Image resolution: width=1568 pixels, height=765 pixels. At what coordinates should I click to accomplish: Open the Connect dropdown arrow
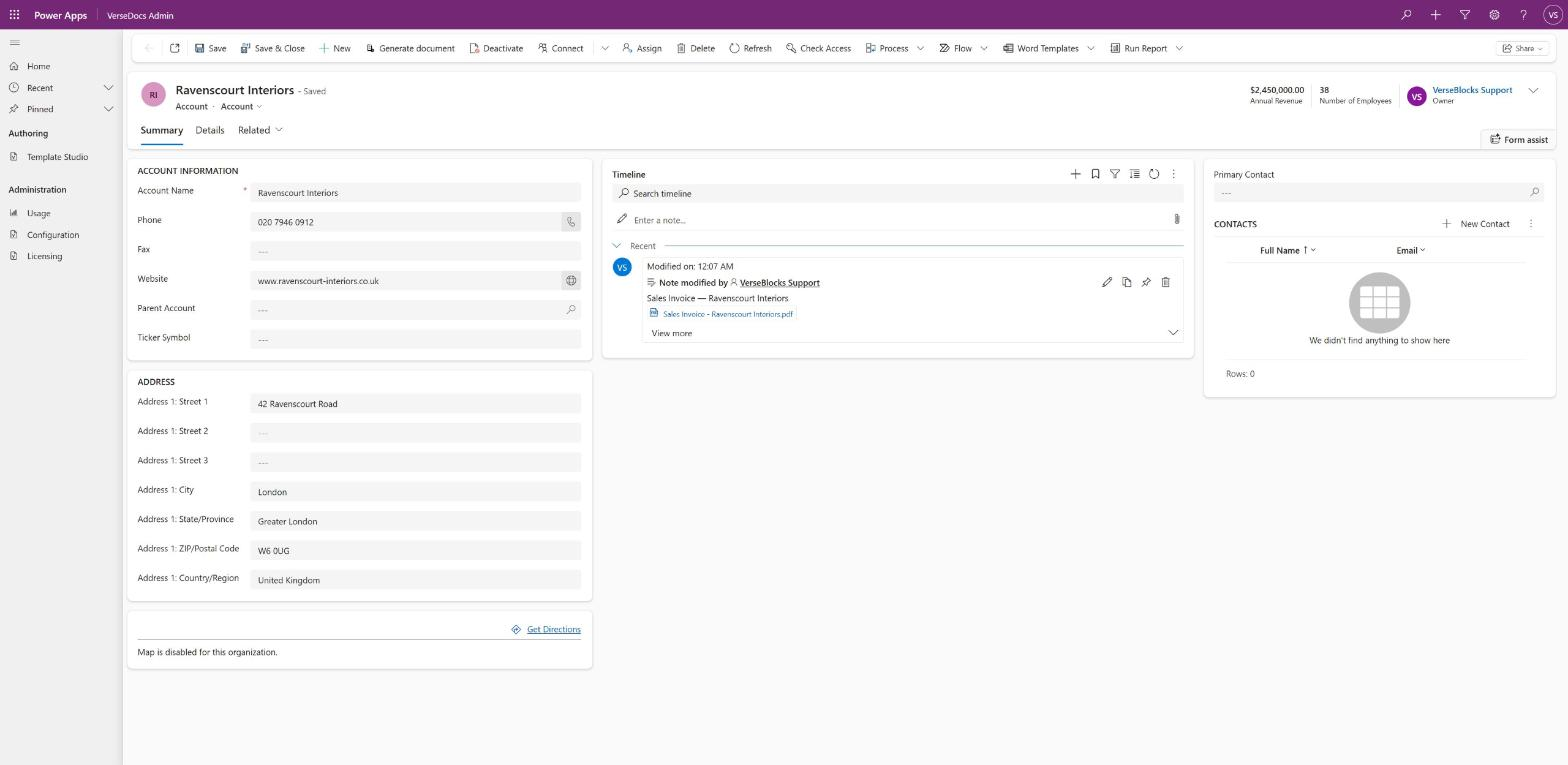coord(605,48)
